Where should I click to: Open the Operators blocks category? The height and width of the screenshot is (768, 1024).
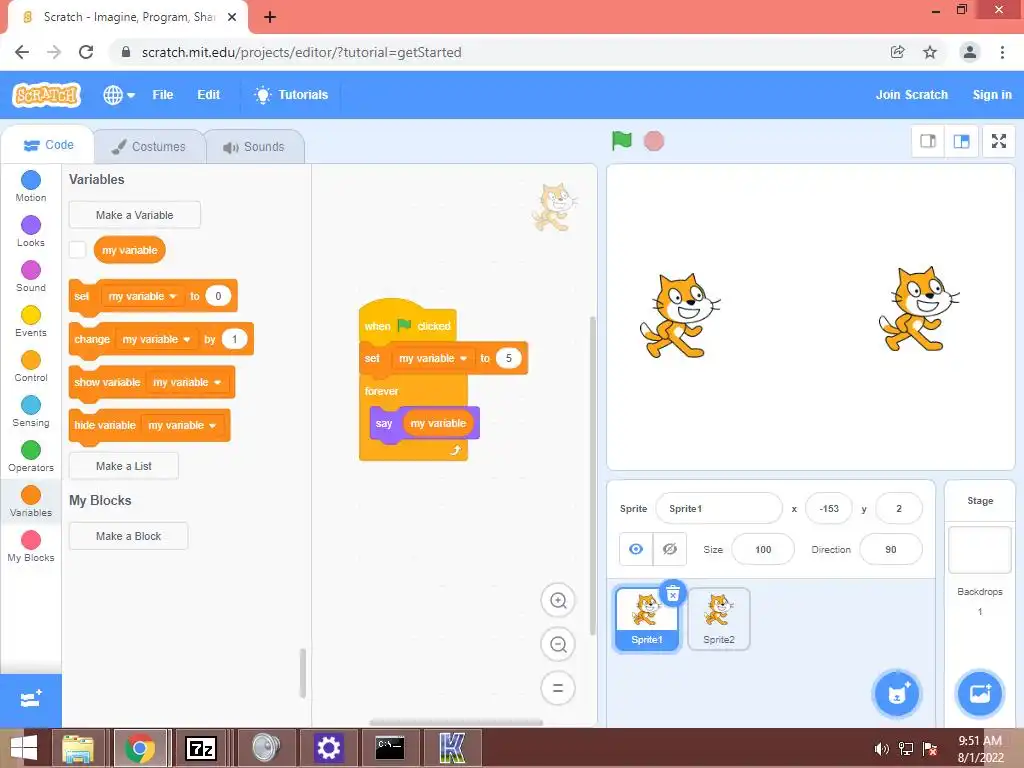[x=31, y=456]
